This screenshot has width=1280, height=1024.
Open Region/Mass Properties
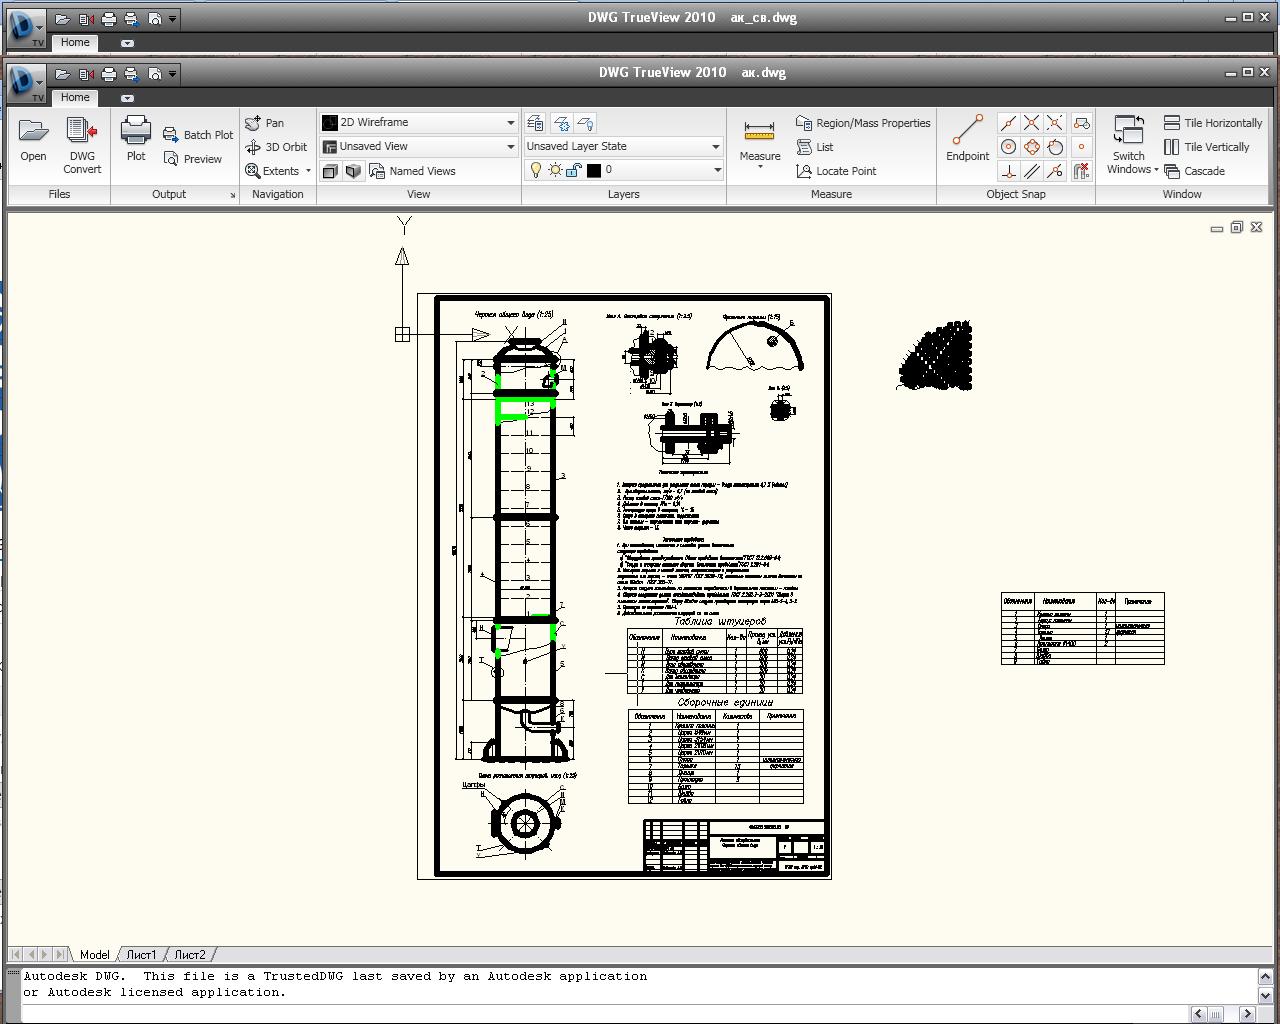(863, 123)
